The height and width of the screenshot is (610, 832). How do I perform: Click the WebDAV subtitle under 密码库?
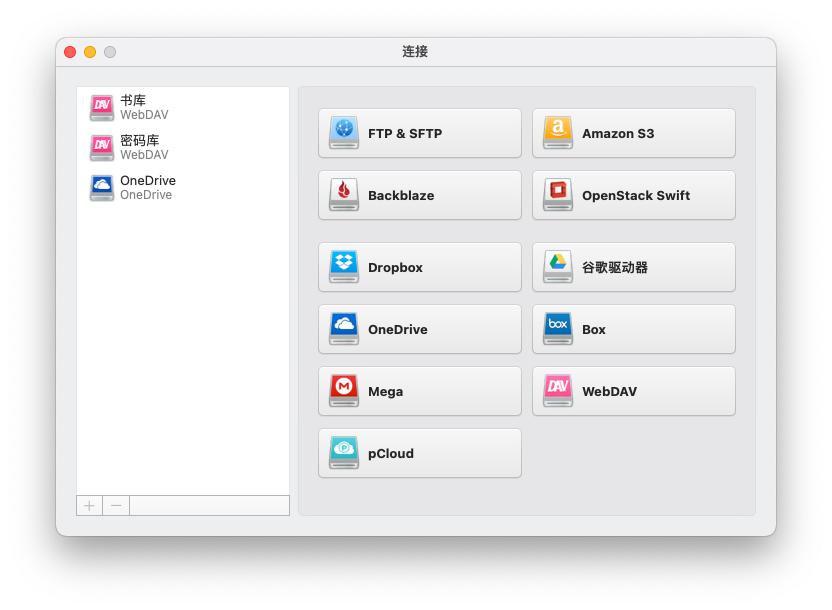tap(144, 155)
